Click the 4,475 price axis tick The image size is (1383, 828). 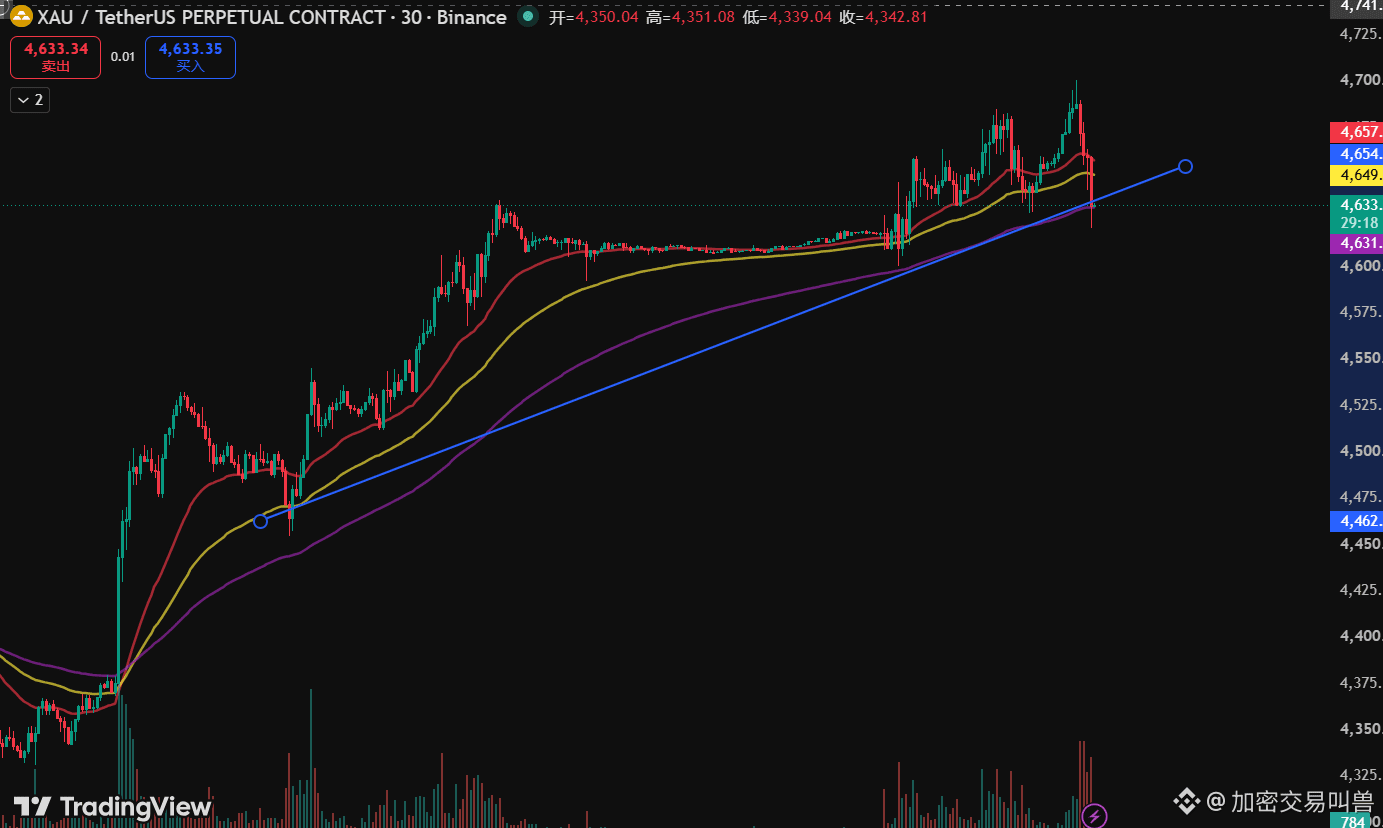(1361, 497)
